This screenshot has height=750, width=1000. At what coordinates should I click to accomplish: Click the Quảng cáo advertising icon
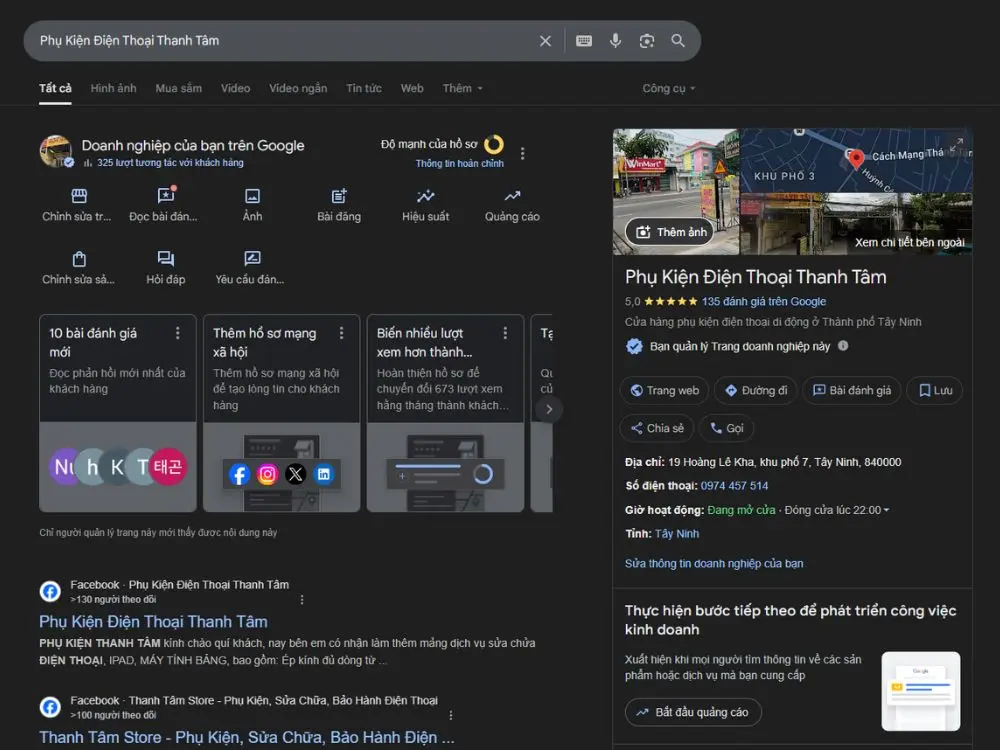click(x=512, y=197)
